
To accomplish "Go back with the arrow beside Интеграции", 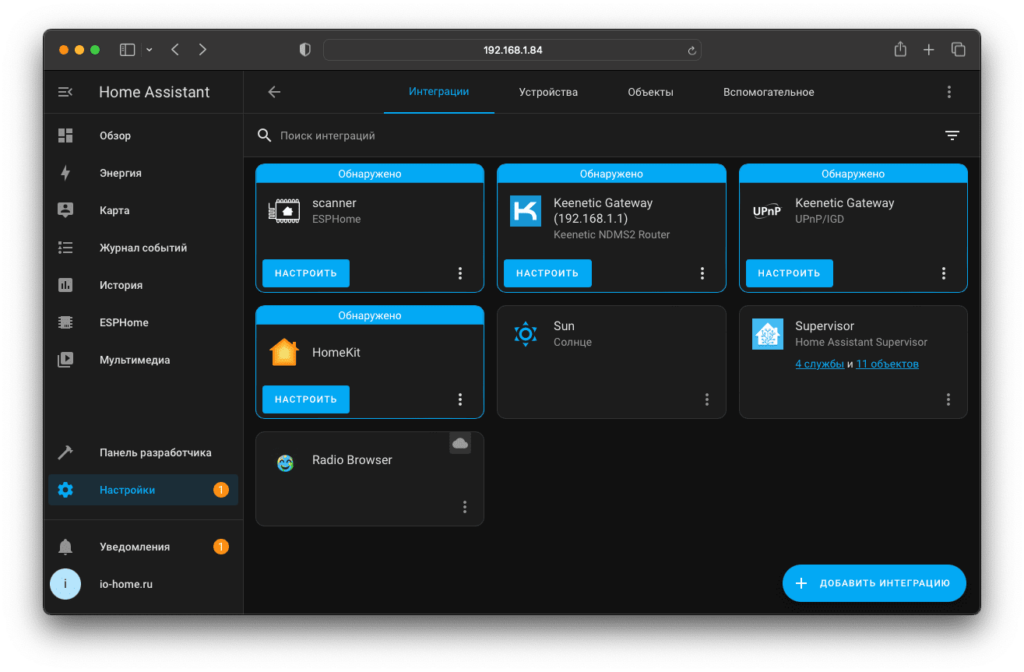I will click(x=274, y=92).
